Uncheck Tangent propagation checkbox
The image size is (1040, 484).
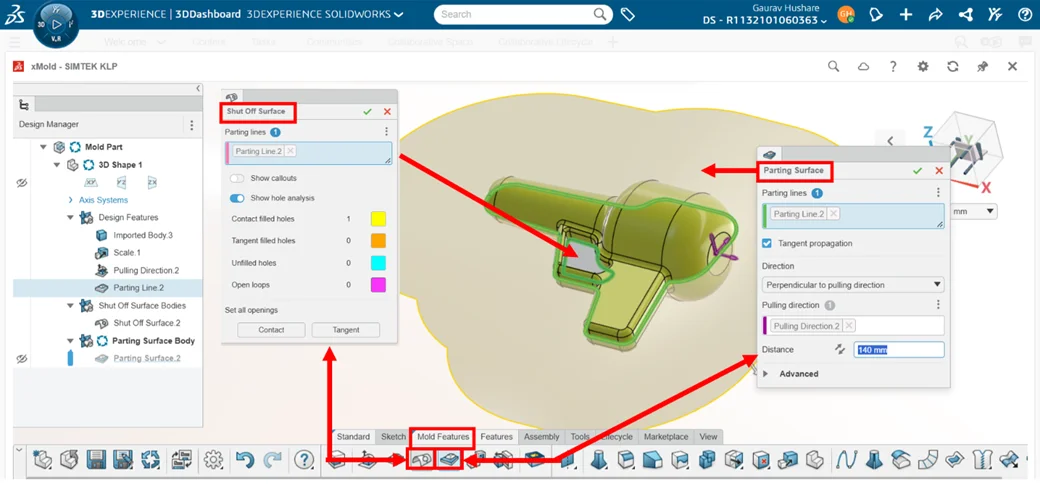(767, 243)
